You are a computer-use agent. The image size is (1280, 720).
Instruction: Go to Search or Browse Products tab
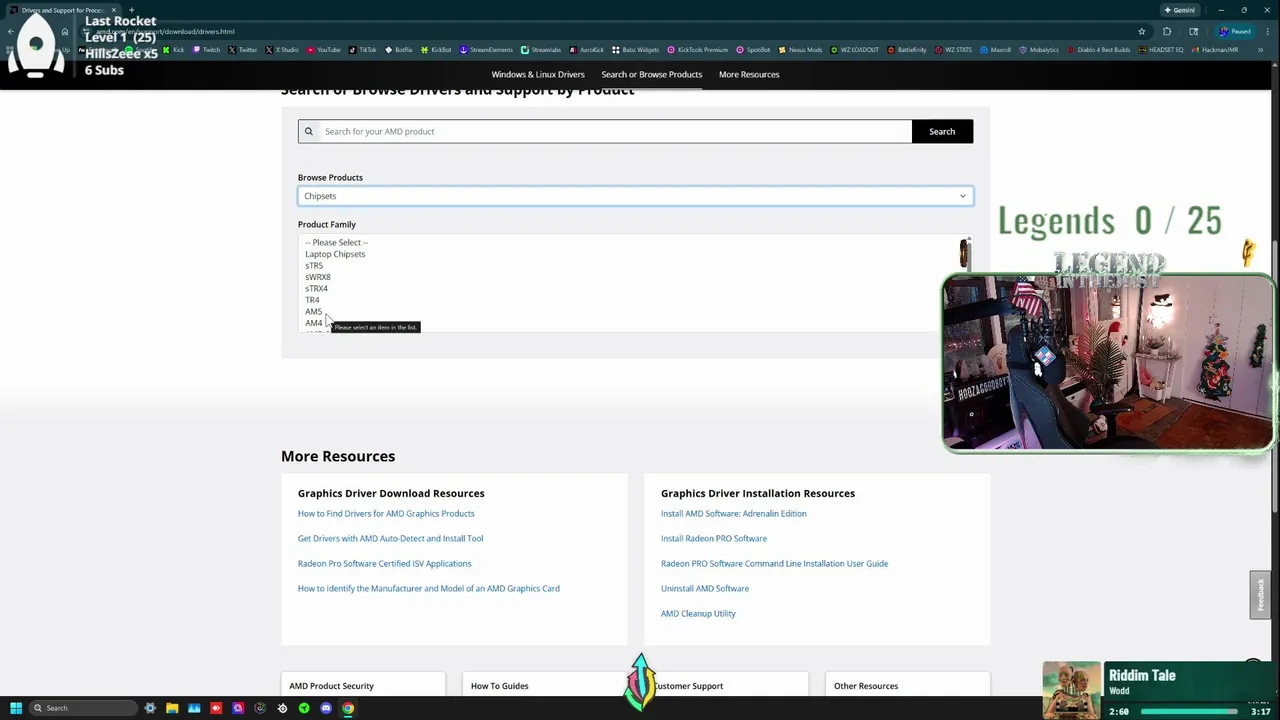(x=651, y=74)
